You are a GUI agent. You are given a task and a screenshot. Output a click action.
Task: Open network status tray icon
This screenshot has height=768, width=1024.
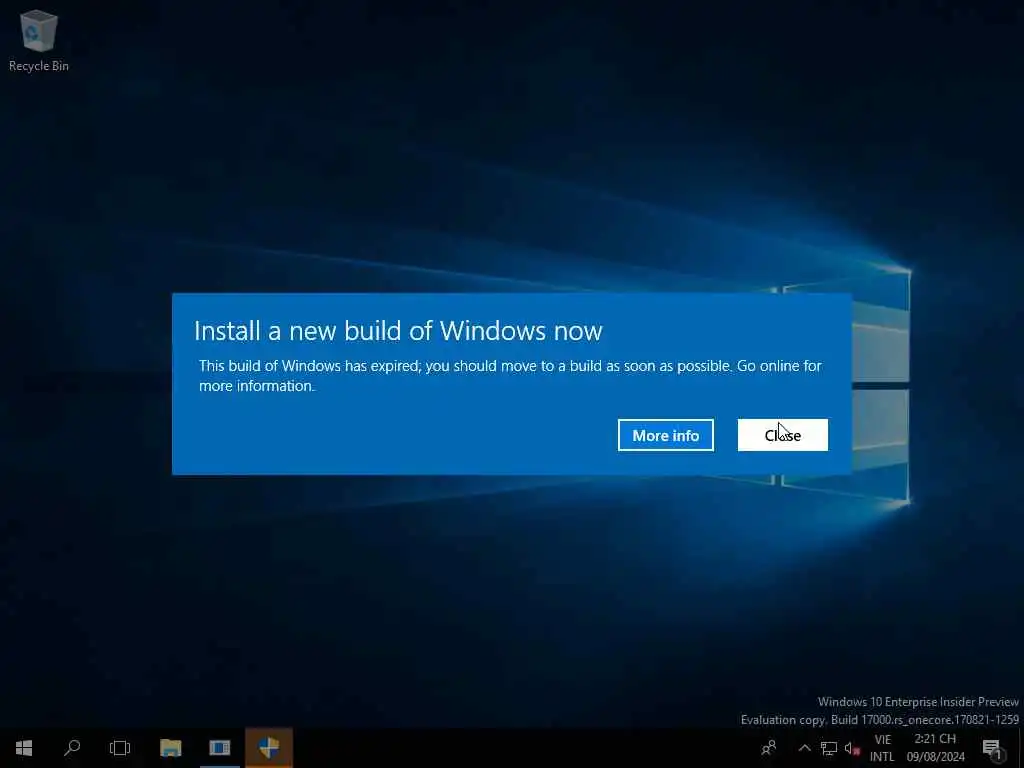(x=829, y=748)
